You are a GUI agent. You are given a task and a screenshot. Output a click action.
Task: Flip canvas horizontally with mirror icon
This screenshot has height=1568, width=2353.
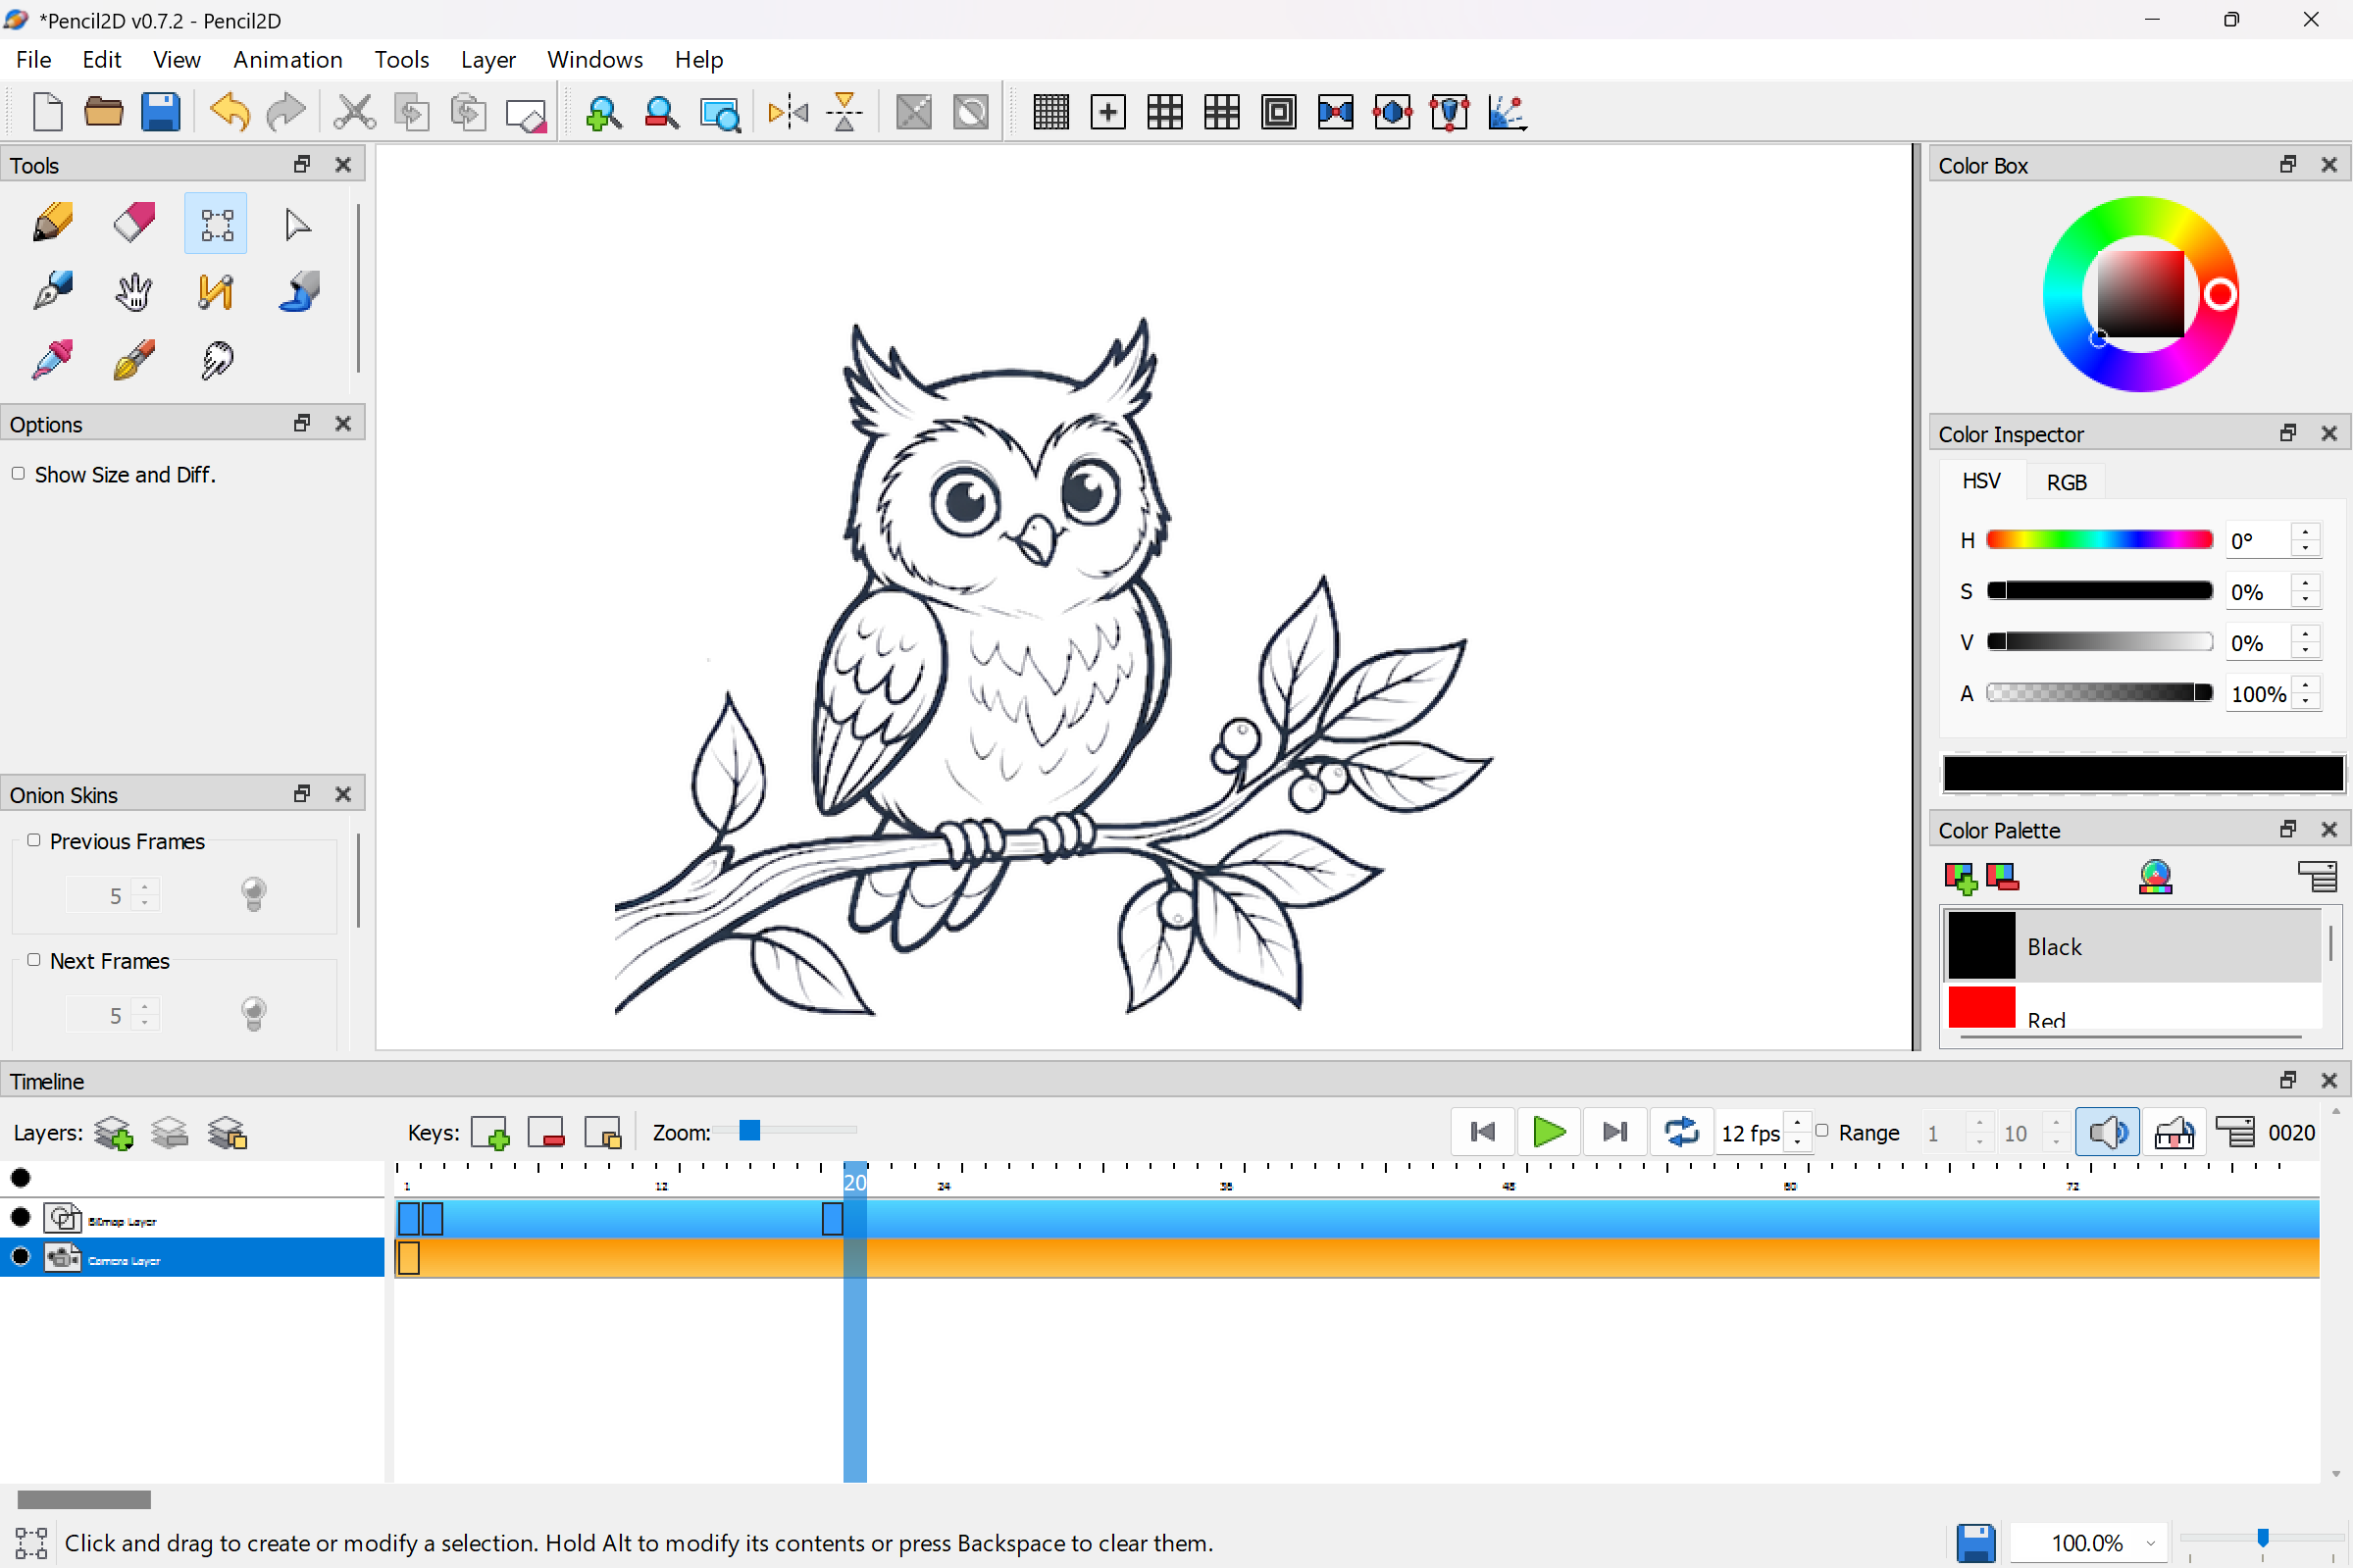click(788, 112)
